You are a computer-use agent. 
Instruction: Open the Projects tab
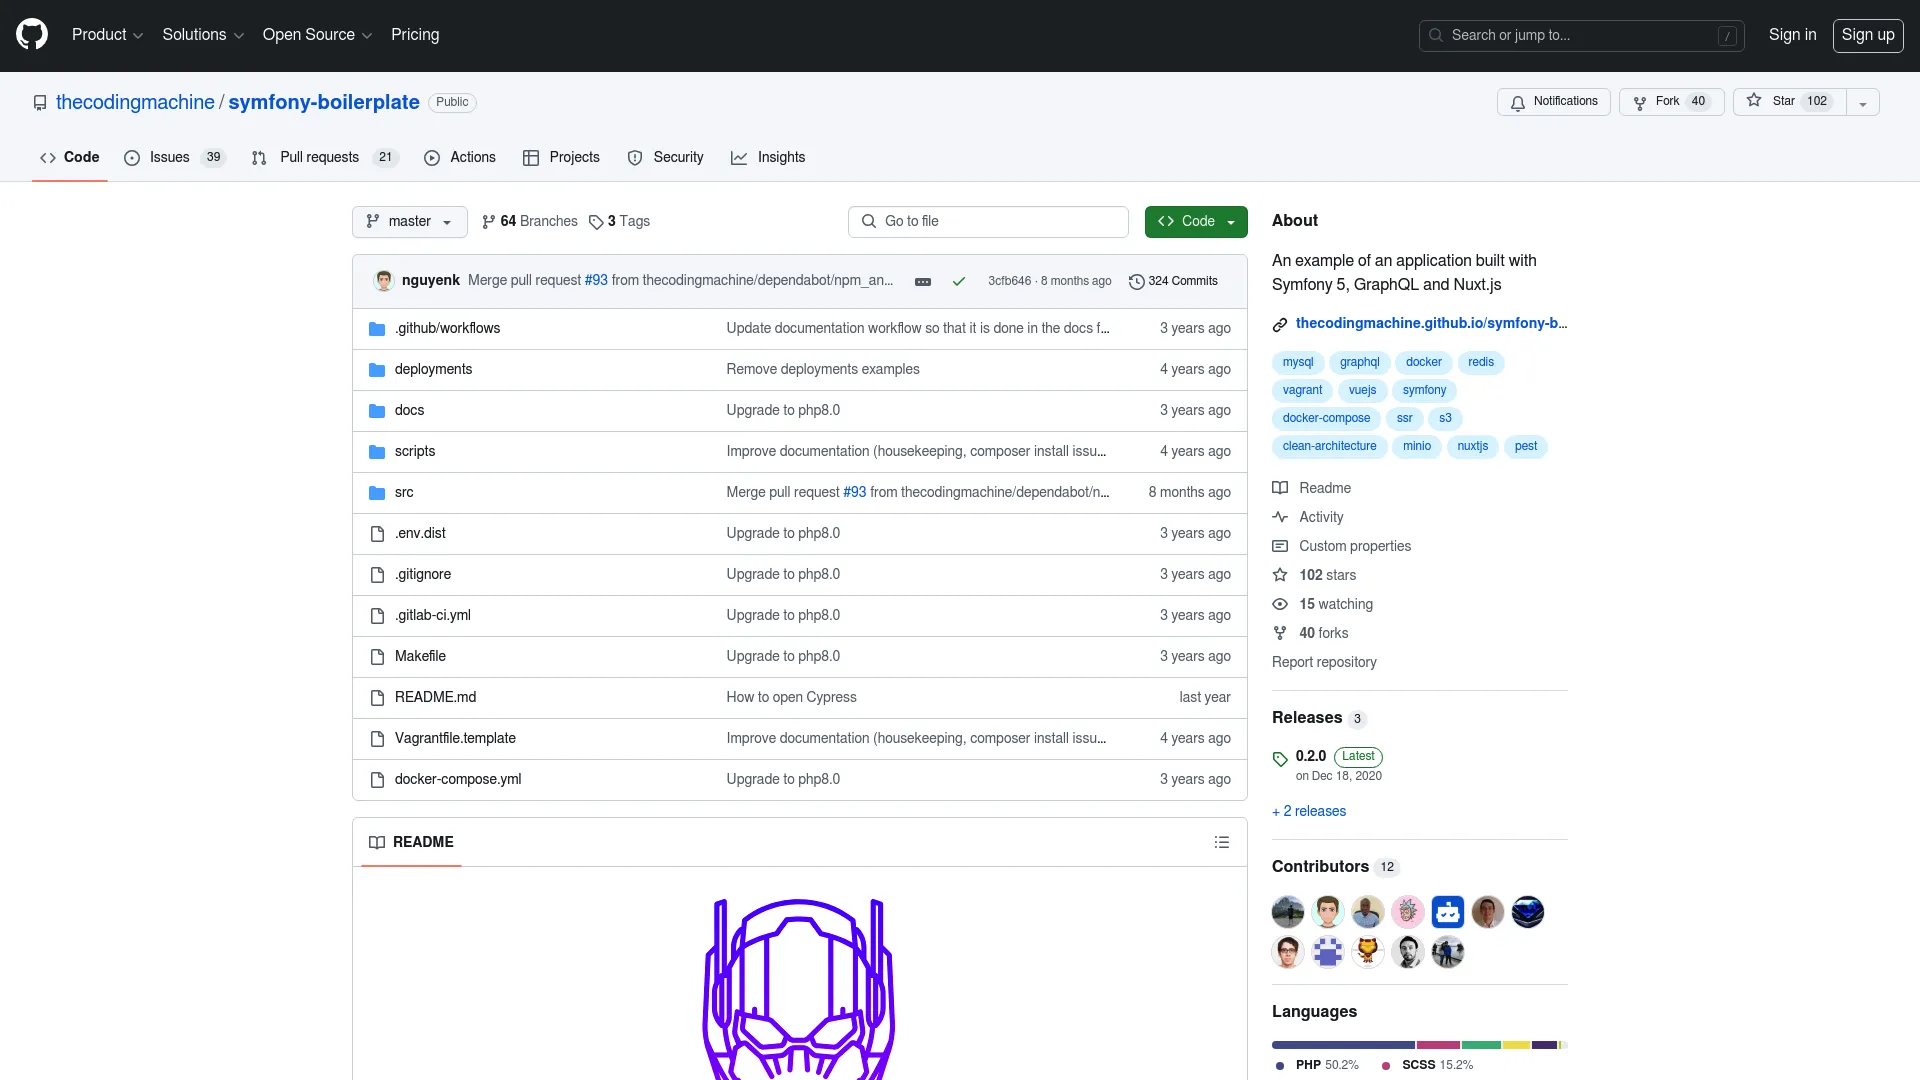point(561,158)
